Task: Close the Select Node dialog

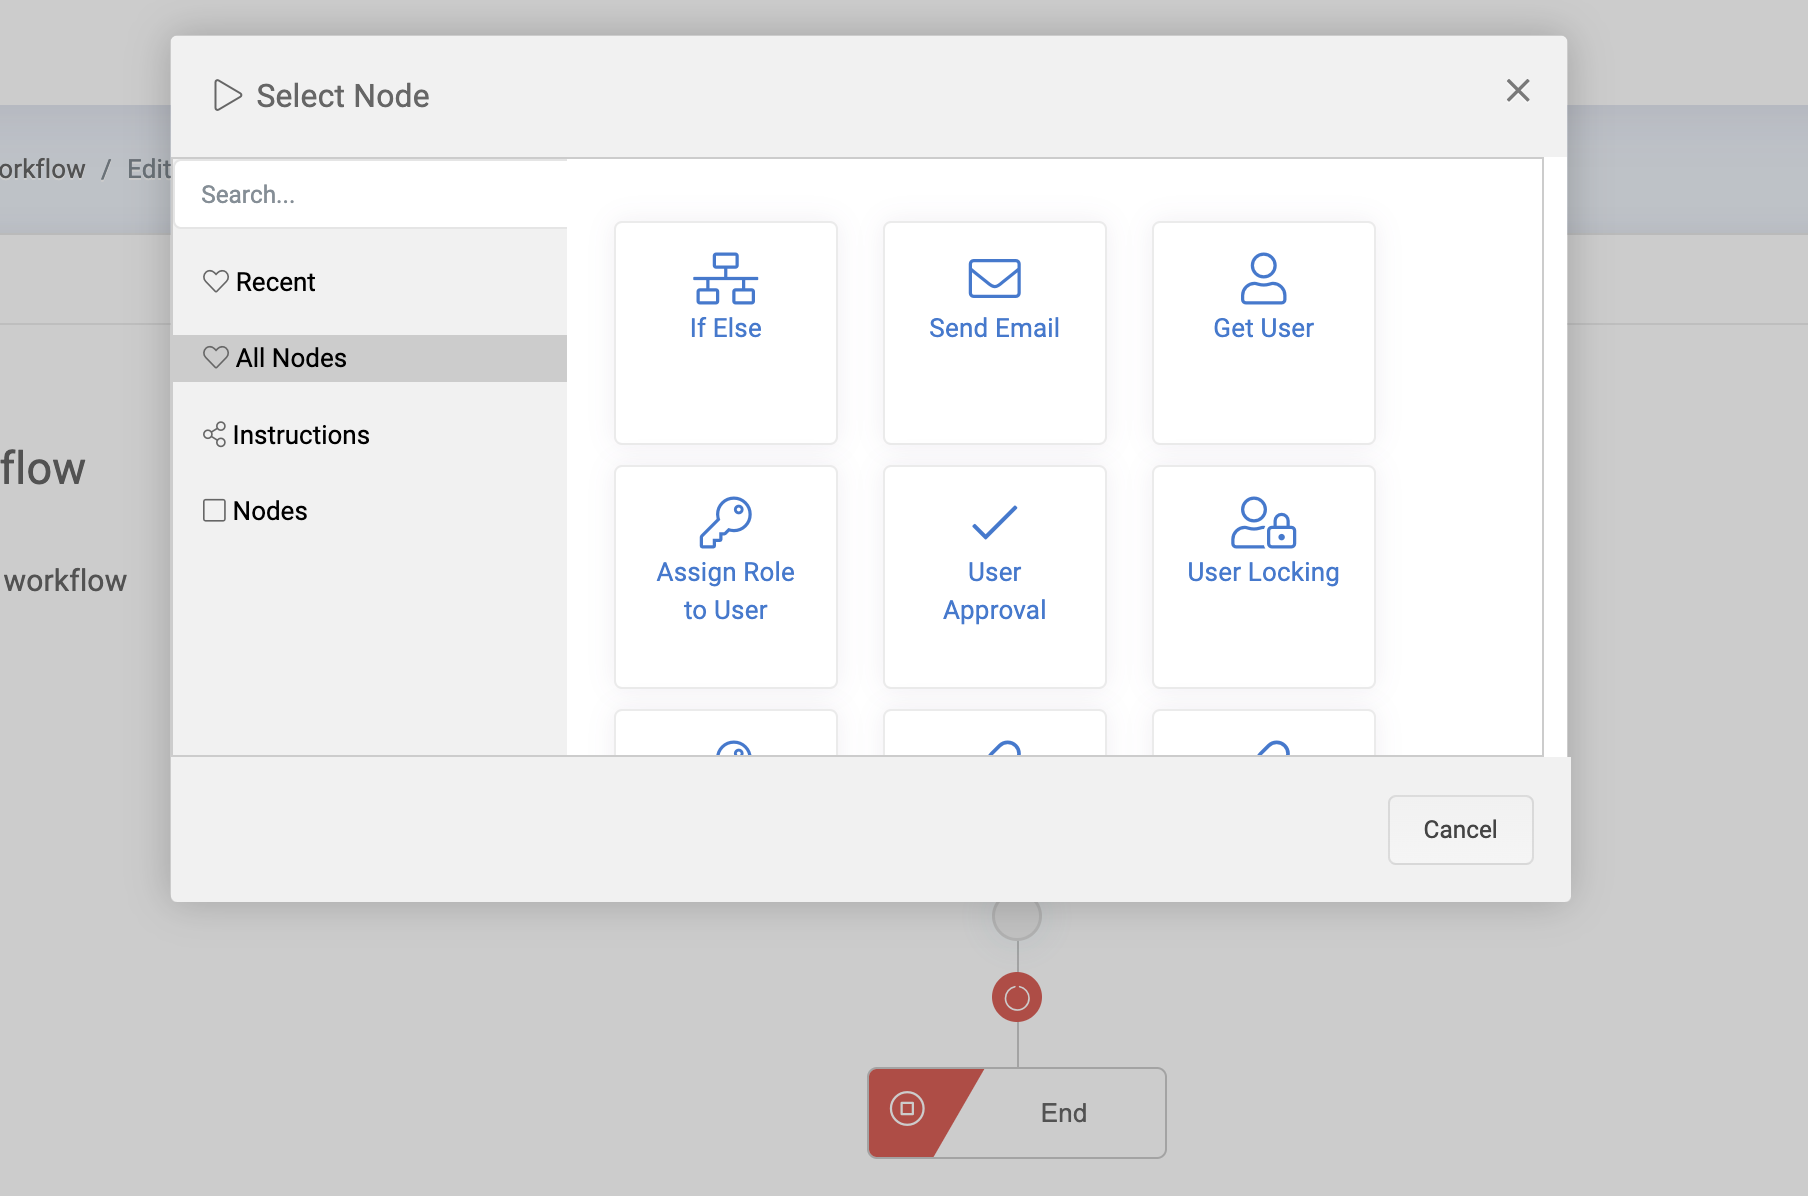Action: pyautogui.click(x=1517, y=91)
